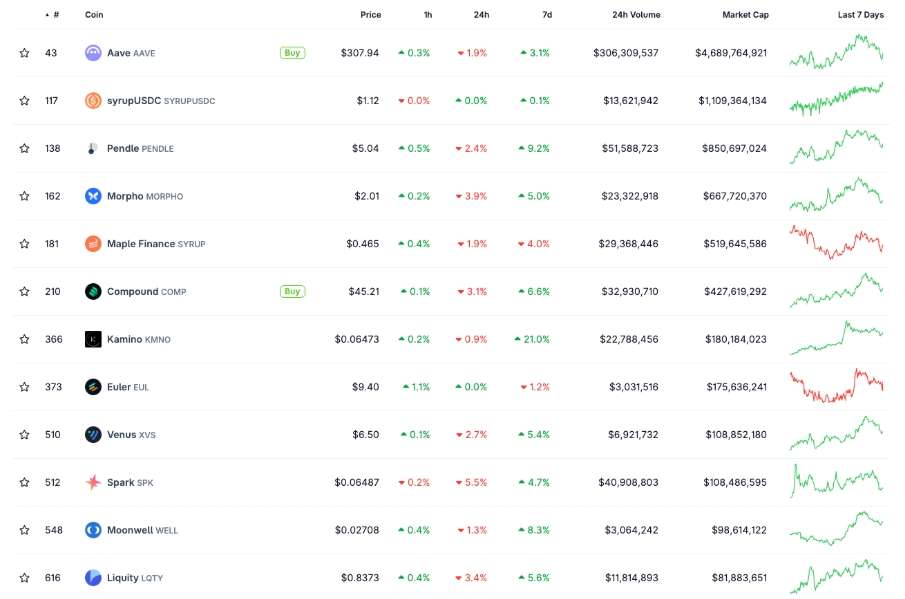Click the syrupUSDC token icon
This screenshot has width=905, height=599.
point(93,100)
